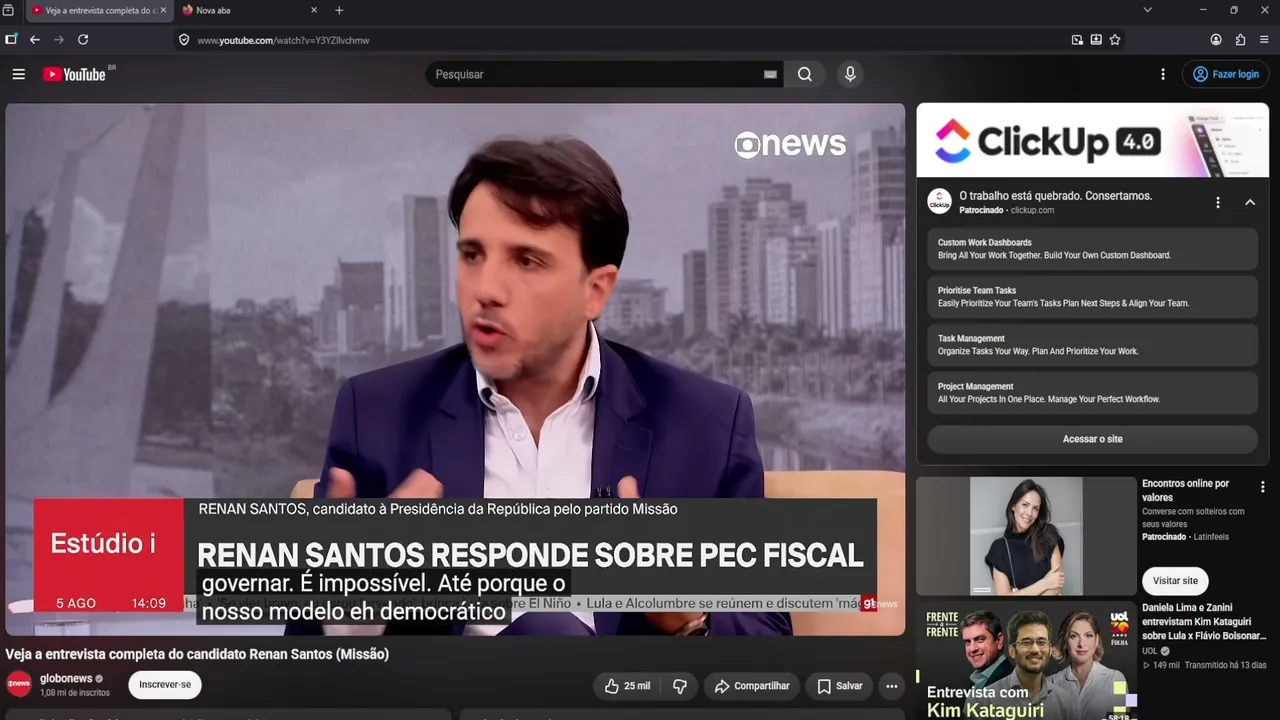Open Firefox View tab list icon
Screen dimensions: 1280x720
coord(9,10)
